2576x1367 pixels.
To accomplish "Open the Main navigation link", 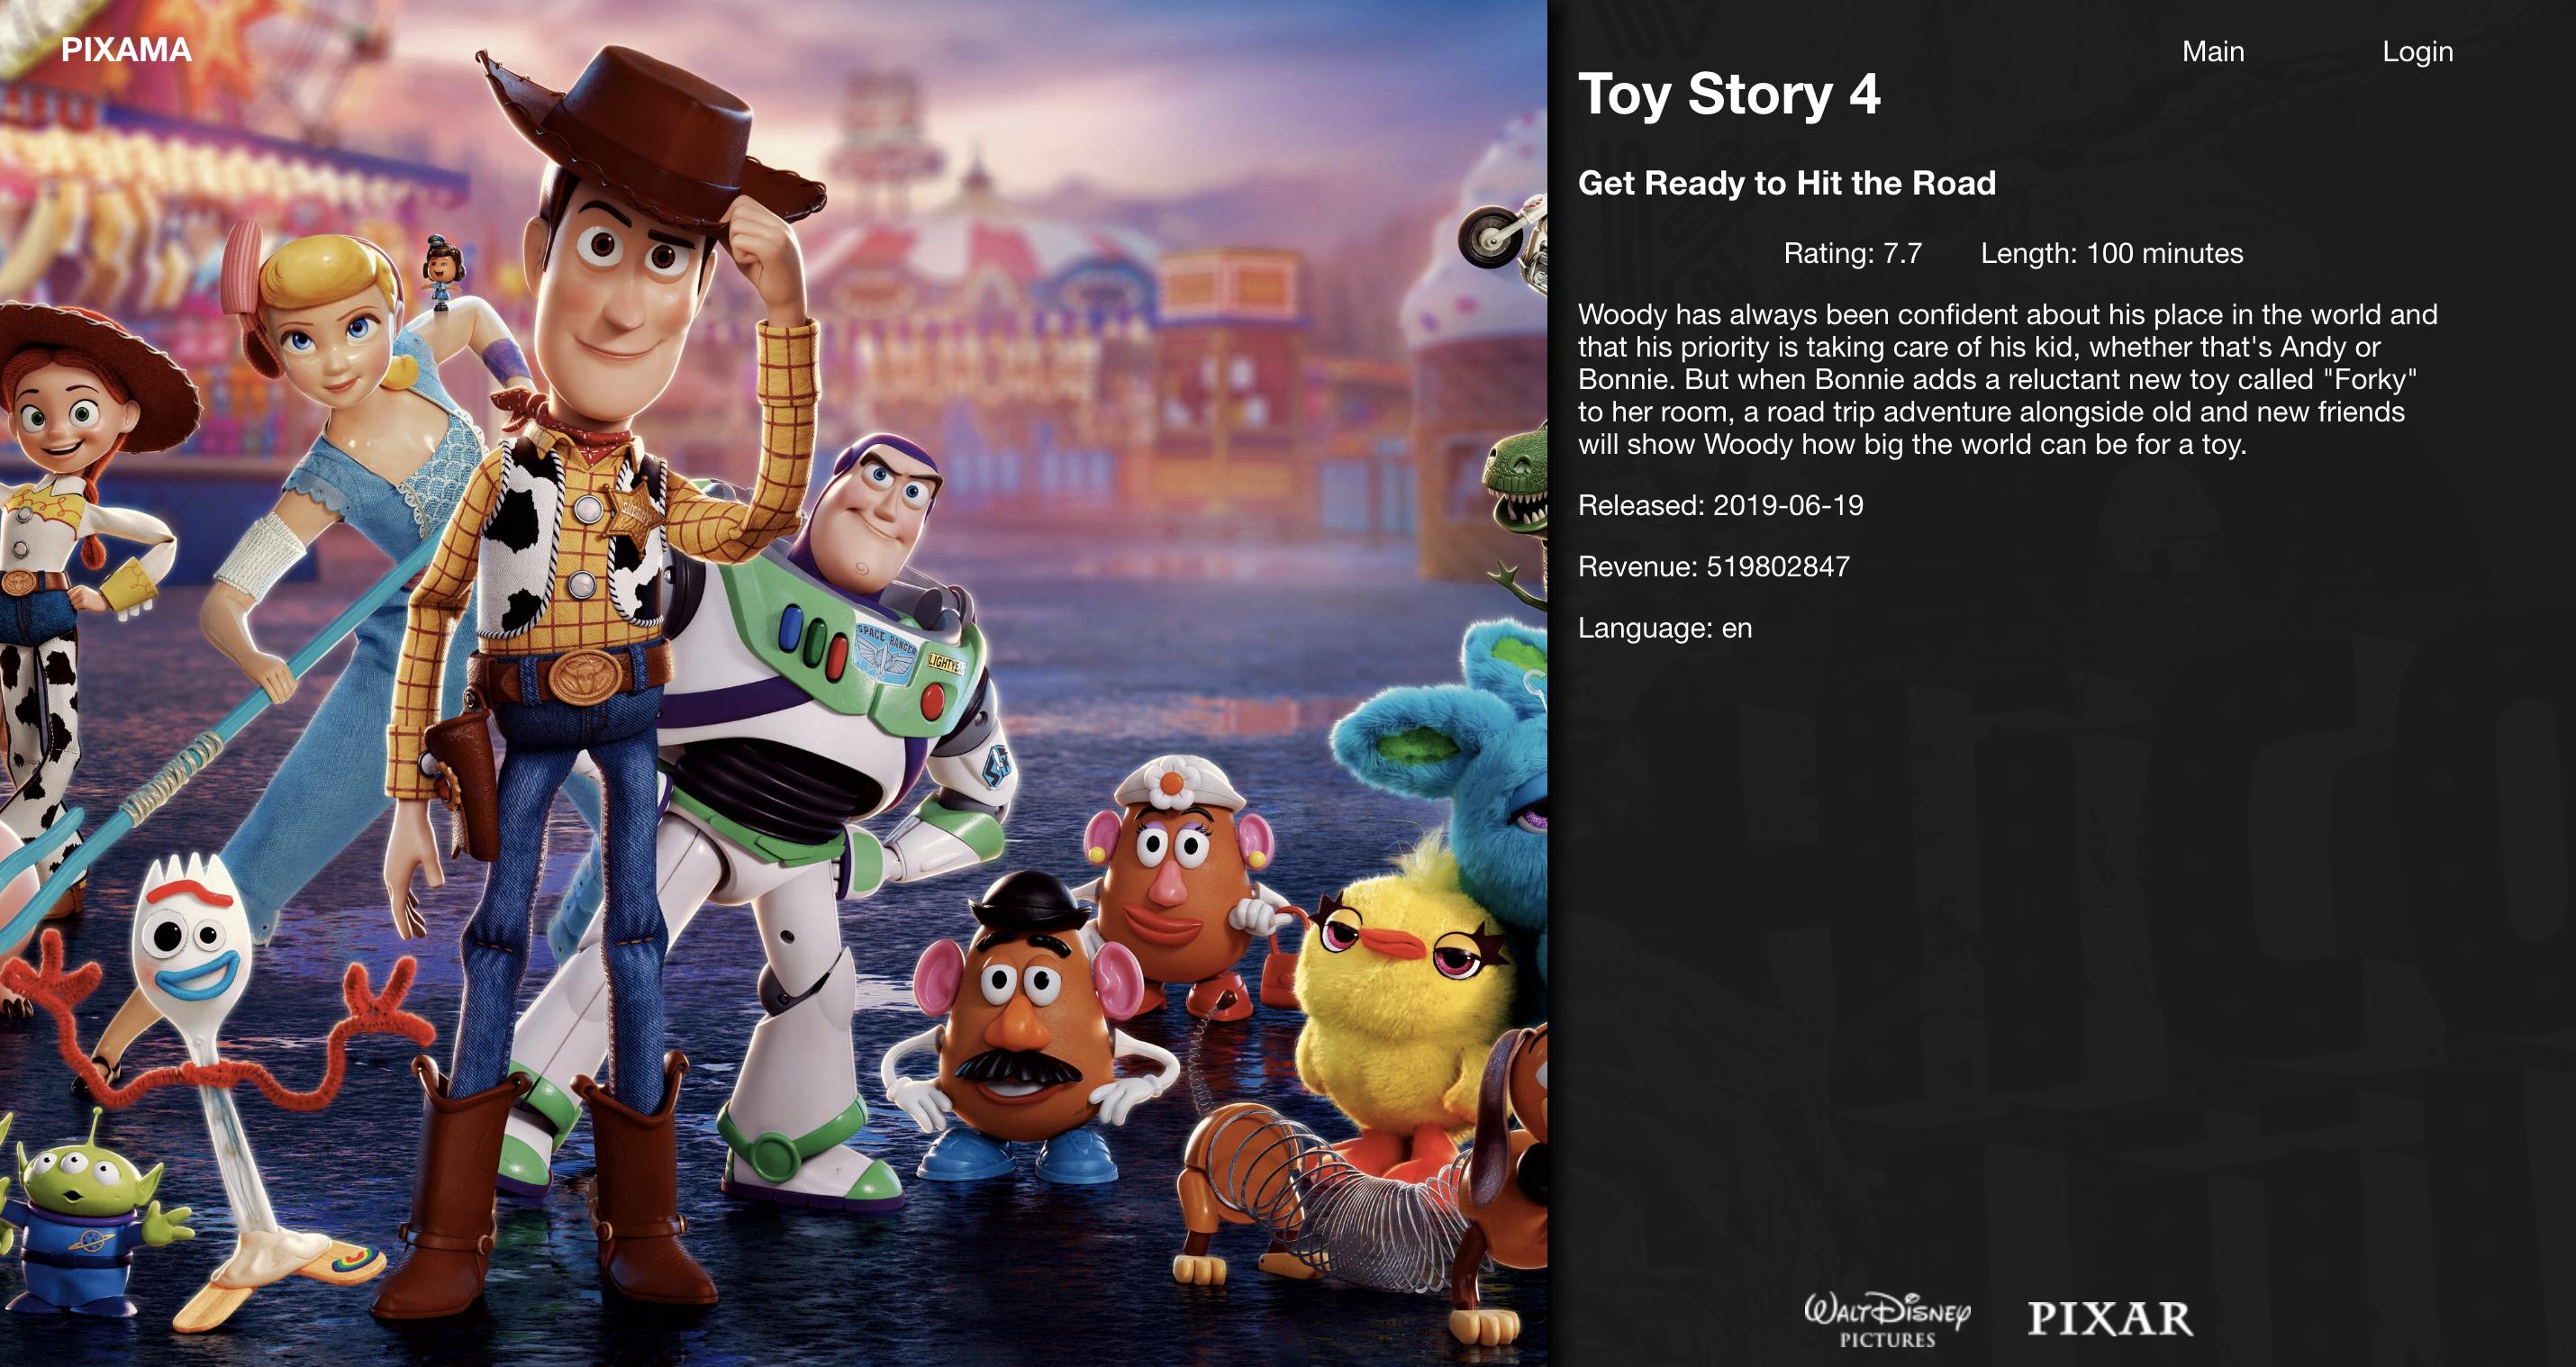I will (x=2212, y=51).
